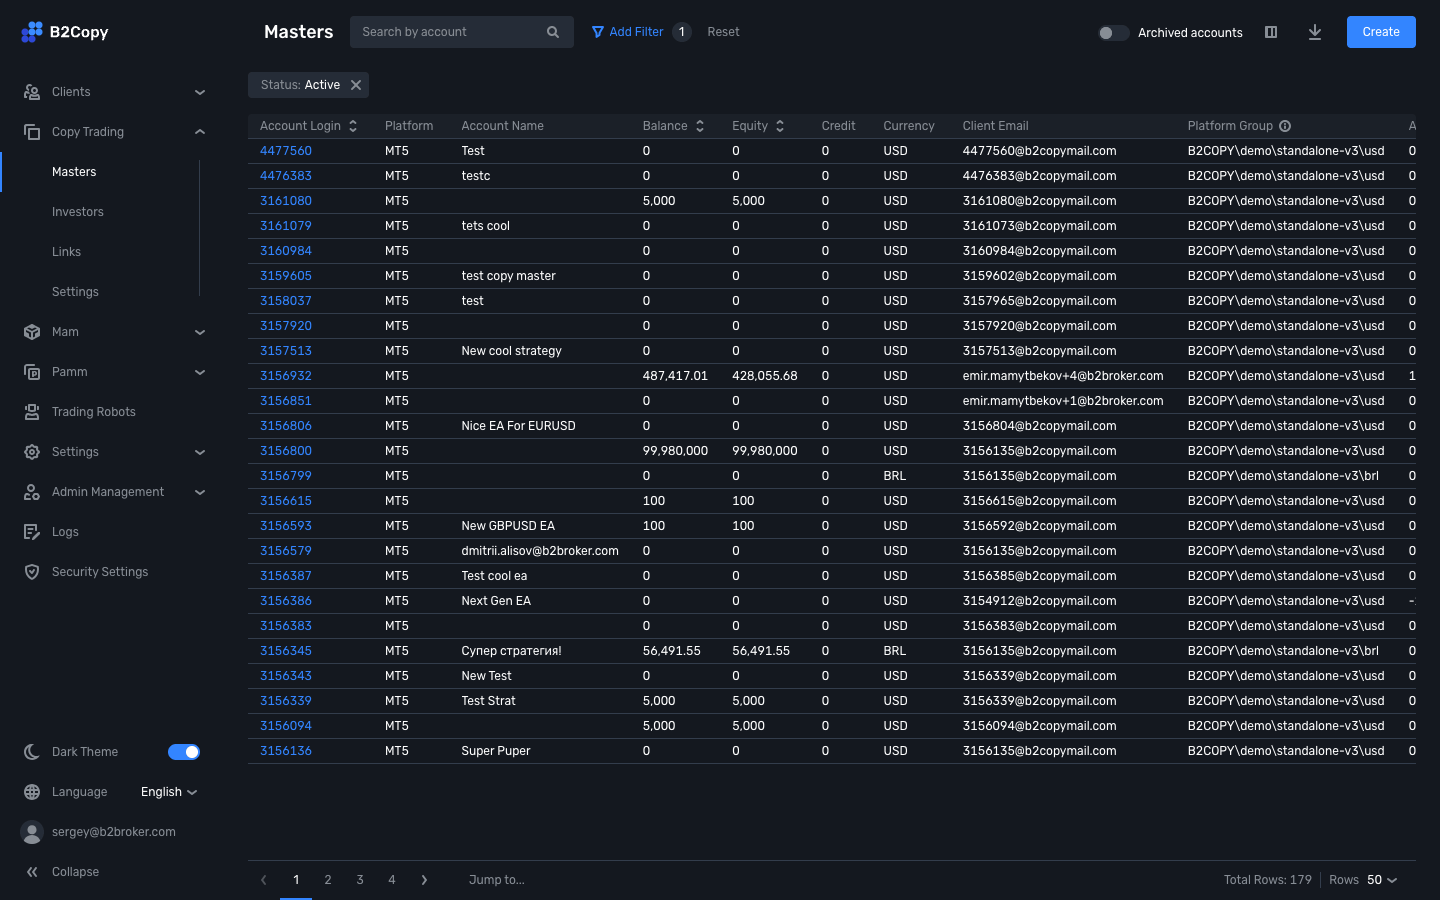Go to previous page arrow
The height and width of the screenshot is (900, 1440).
264,880
